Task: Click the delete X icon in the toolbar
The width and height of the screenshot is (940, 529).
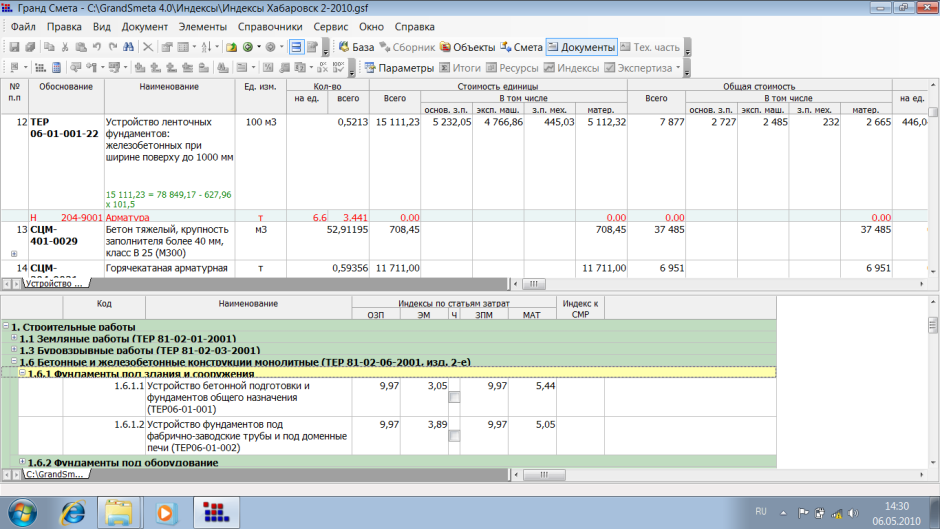Action: (x=147, y=47)
